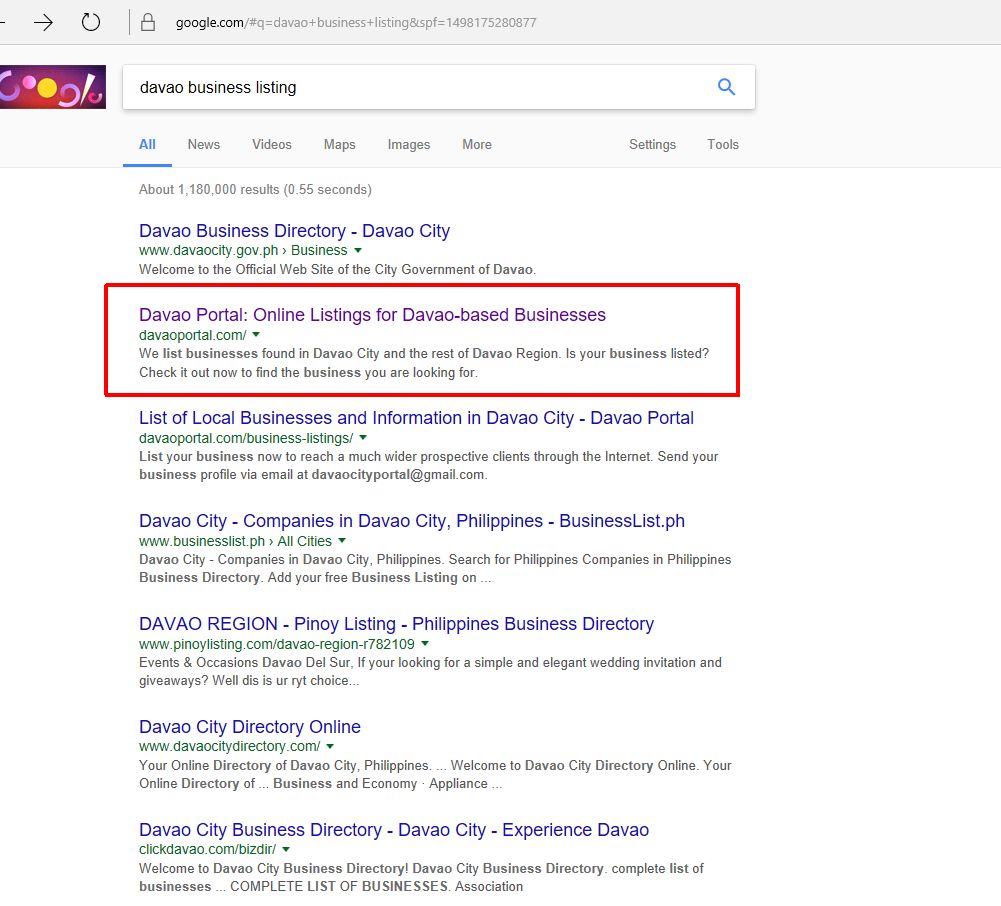Expand dropdown arrow next to davaocity.gov.ph URL
The height and width of the screenshot is (906, 1001).
358,250
